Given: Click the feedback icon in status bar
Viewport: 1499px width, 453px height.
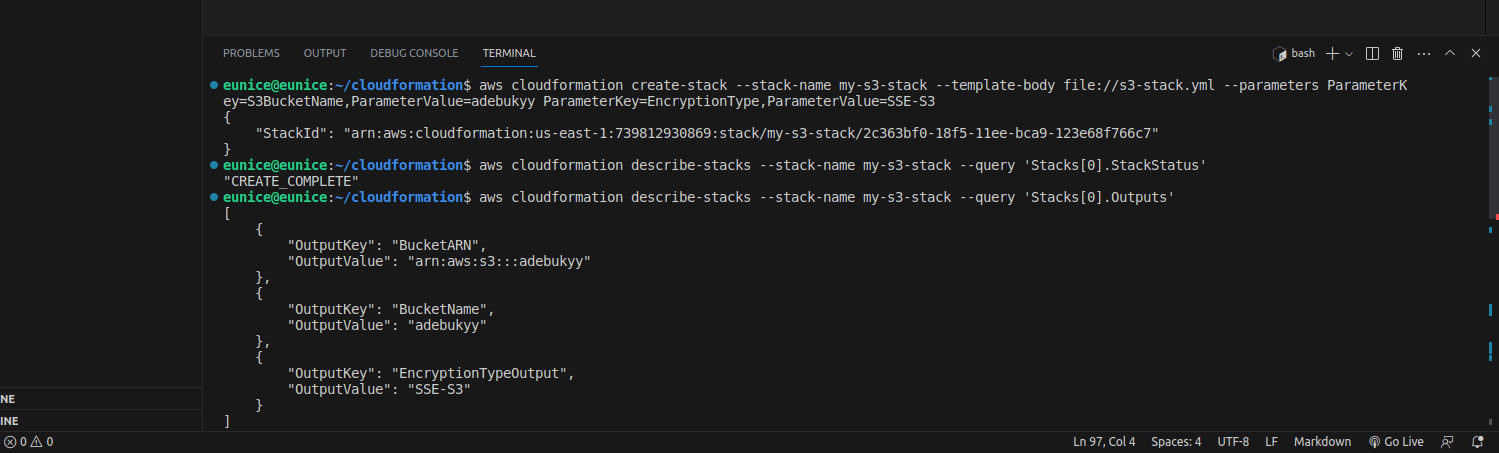Looking at the screenshot, I should coord(1447,442).
